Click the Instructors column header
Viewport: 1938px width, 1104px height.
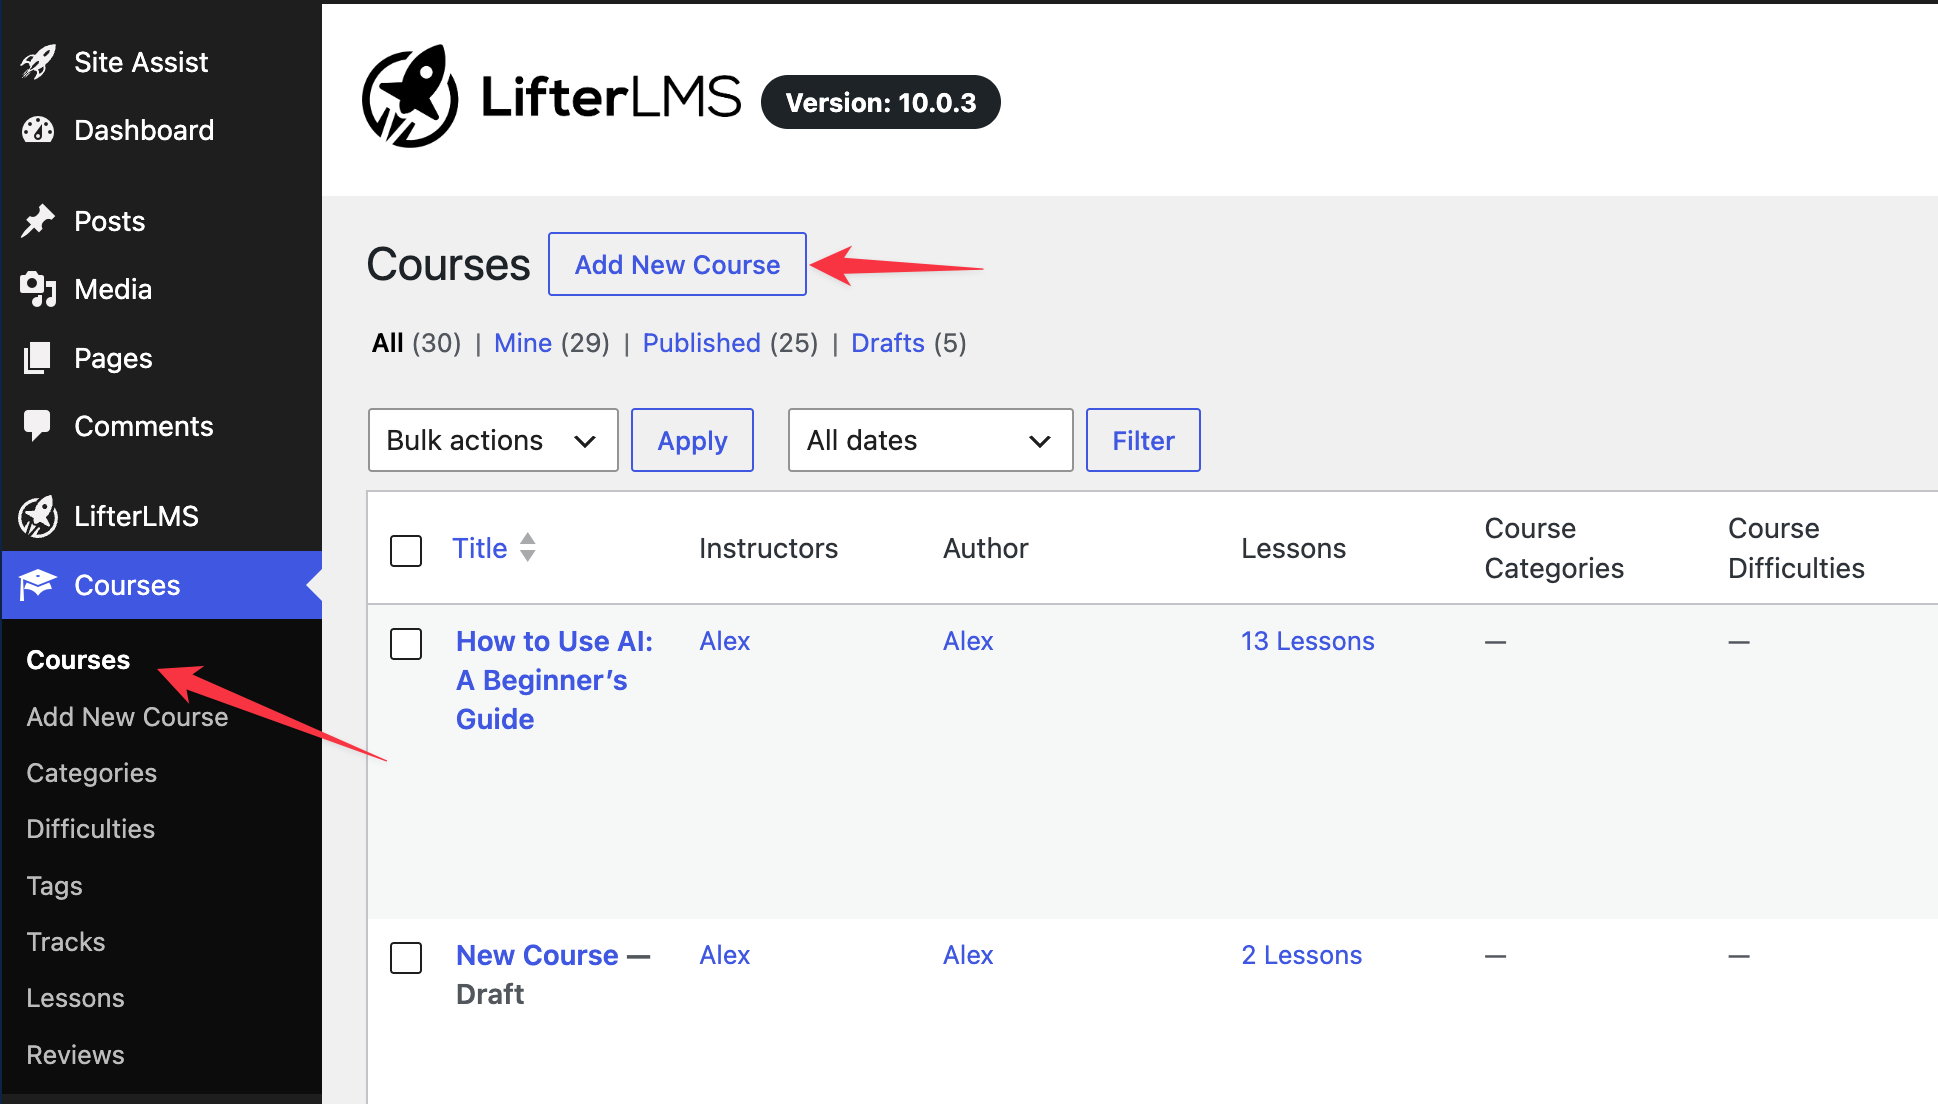pyautogui.click(x=768, y=548)
